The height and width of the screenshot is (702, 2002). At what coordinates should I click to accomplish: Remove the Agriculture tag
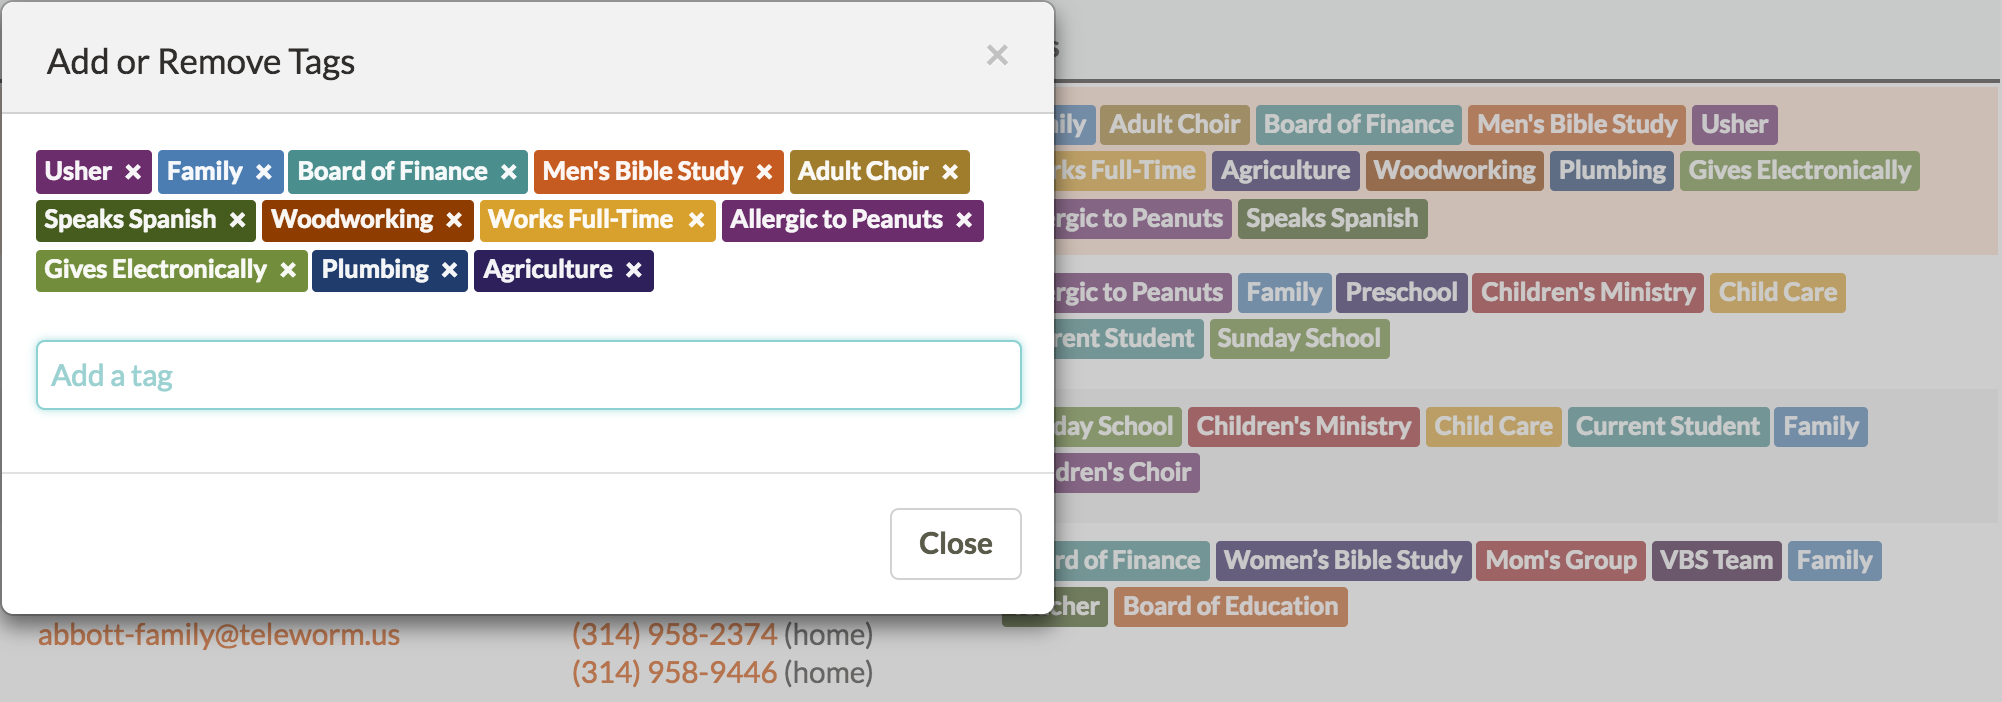coord(634,270)
